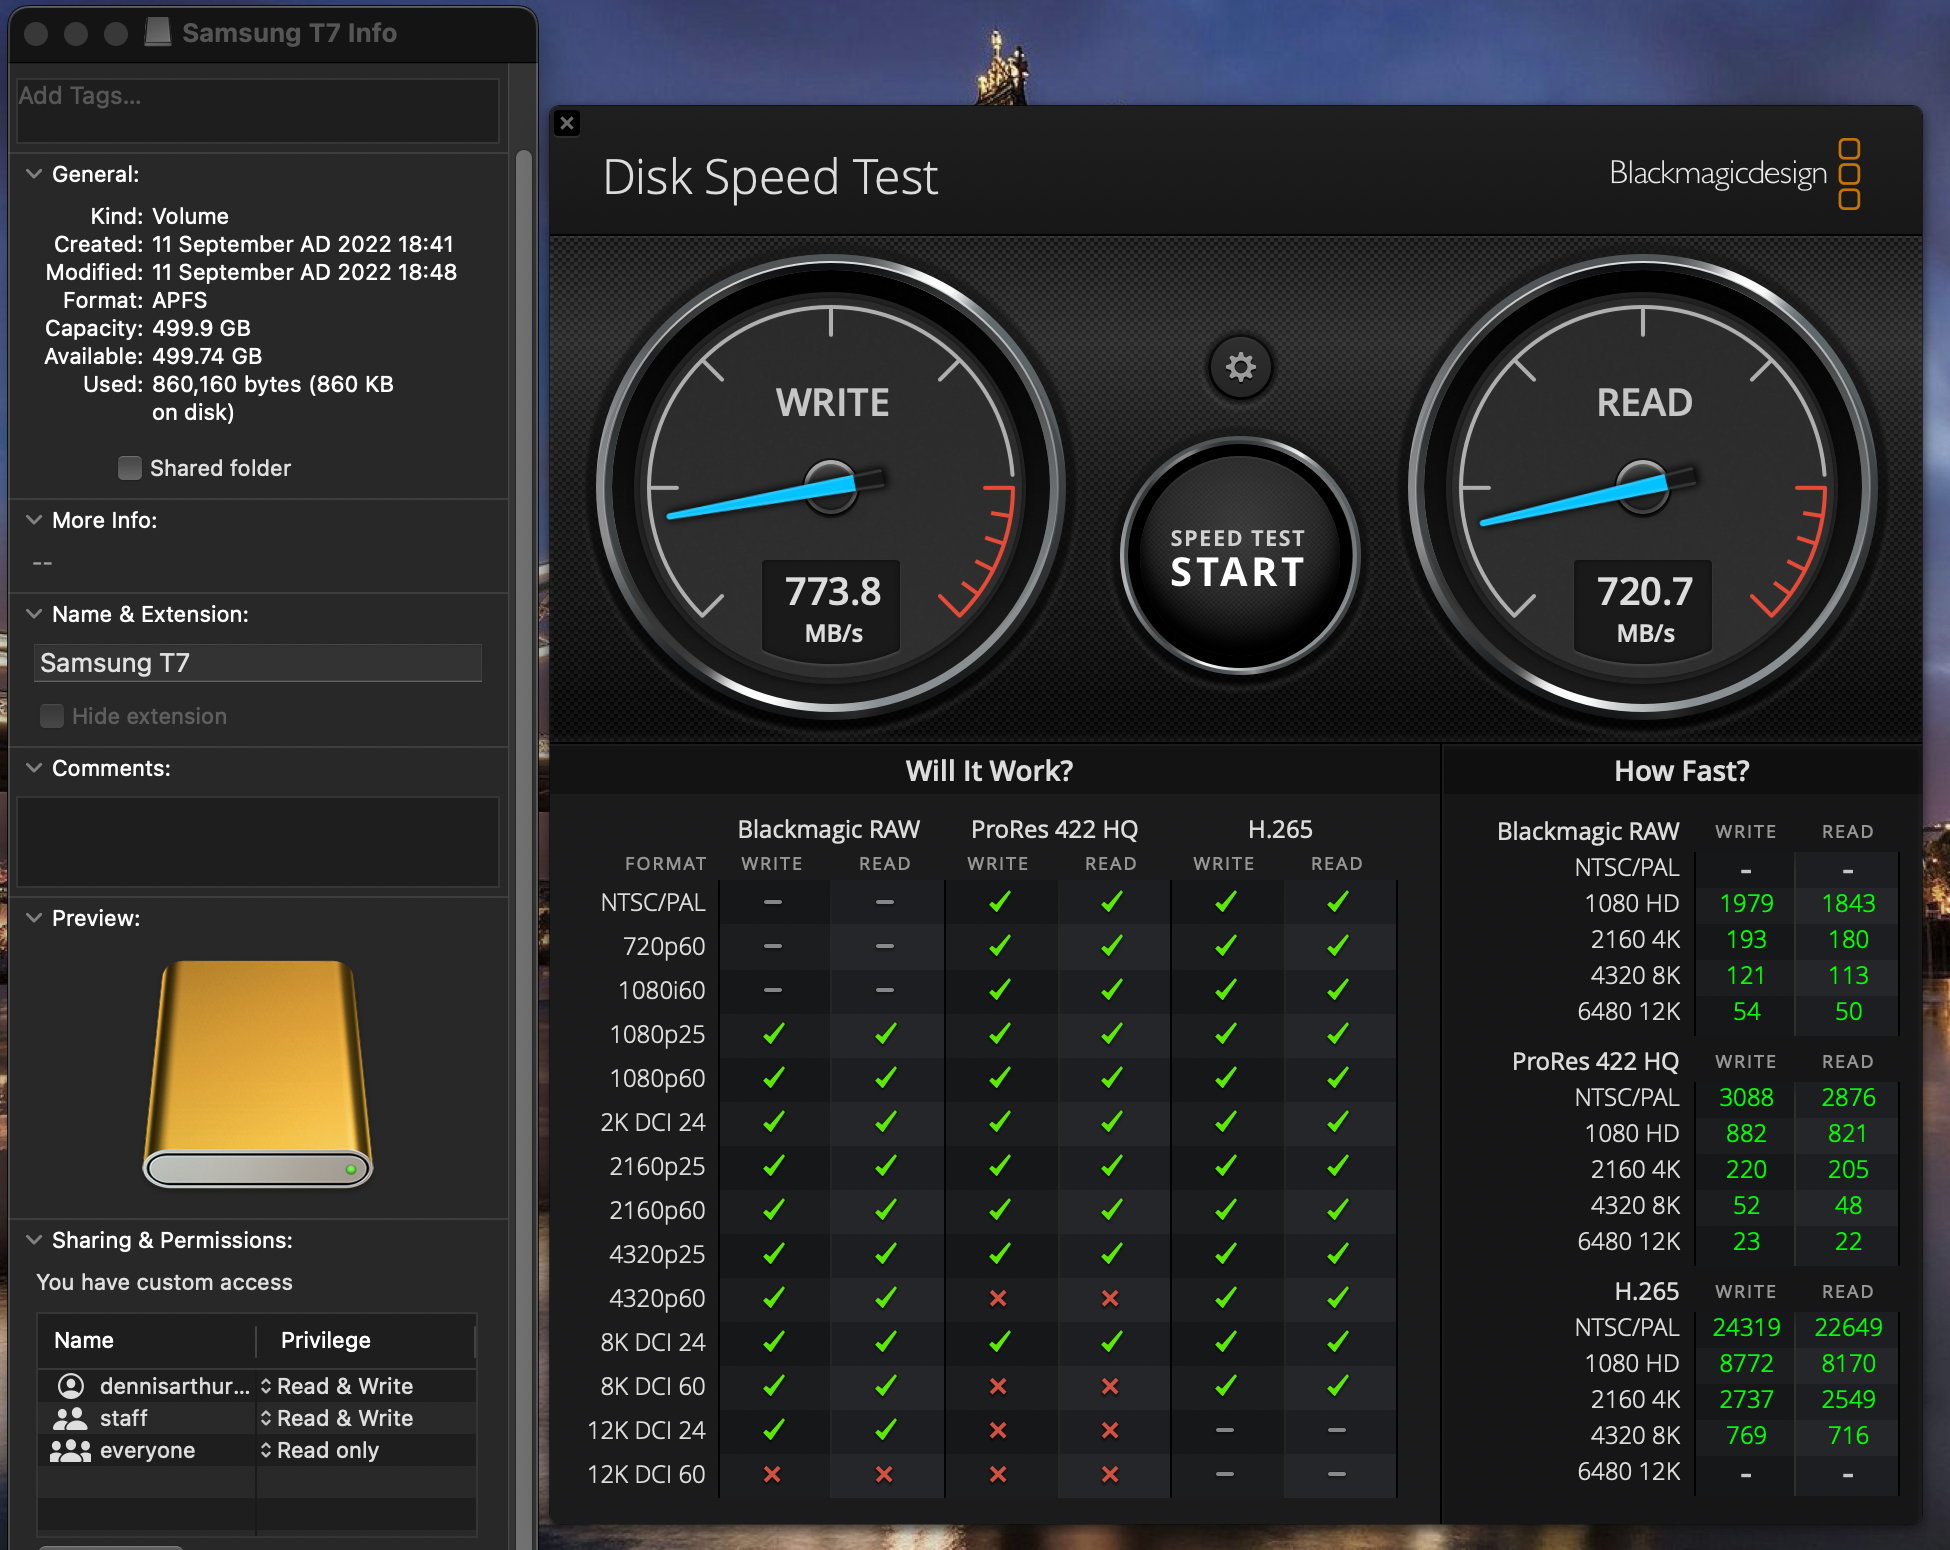The width and height of the screenshot is (1950, 1550).
Task: Collapse the Sharing & Permissions section
Action: coord(34,1240)
